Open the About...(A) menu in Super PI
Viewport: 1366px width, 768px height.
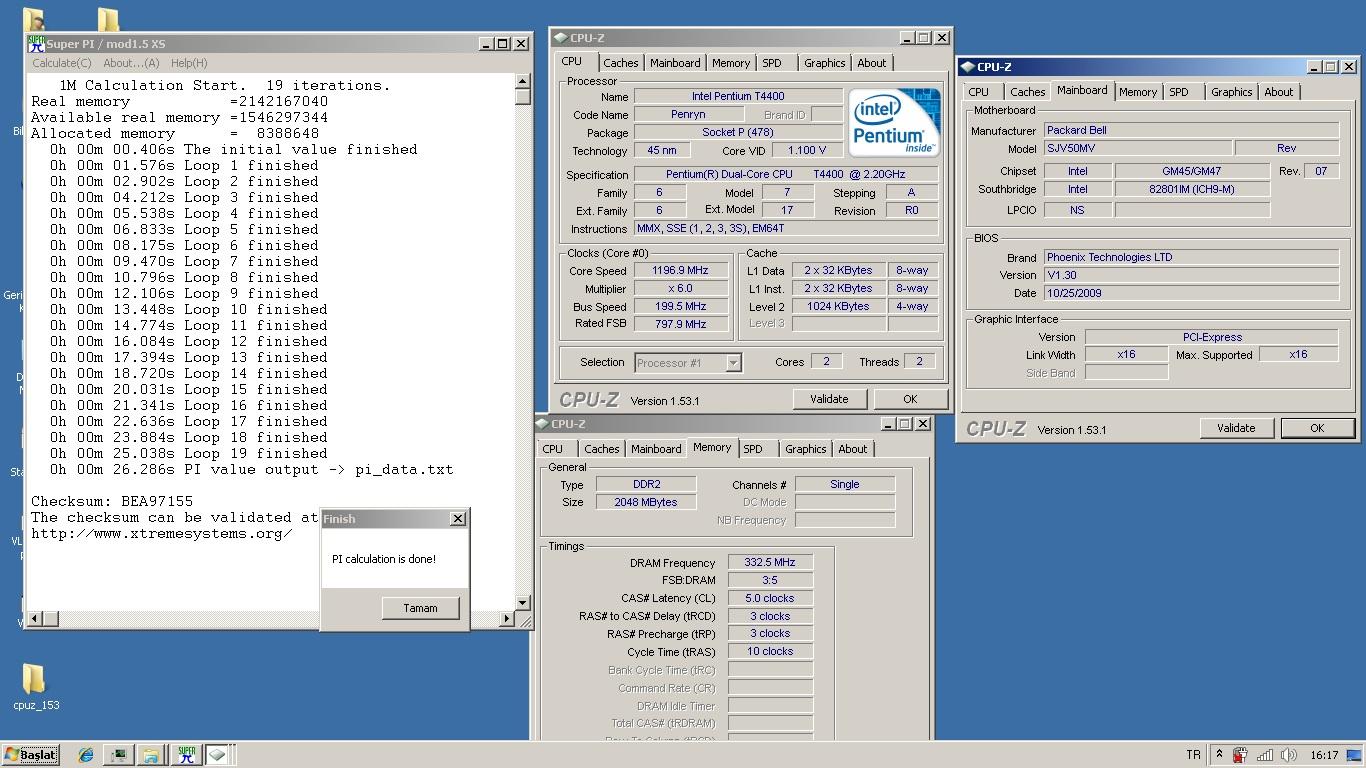pyautogui.click(x=131, y=63)
